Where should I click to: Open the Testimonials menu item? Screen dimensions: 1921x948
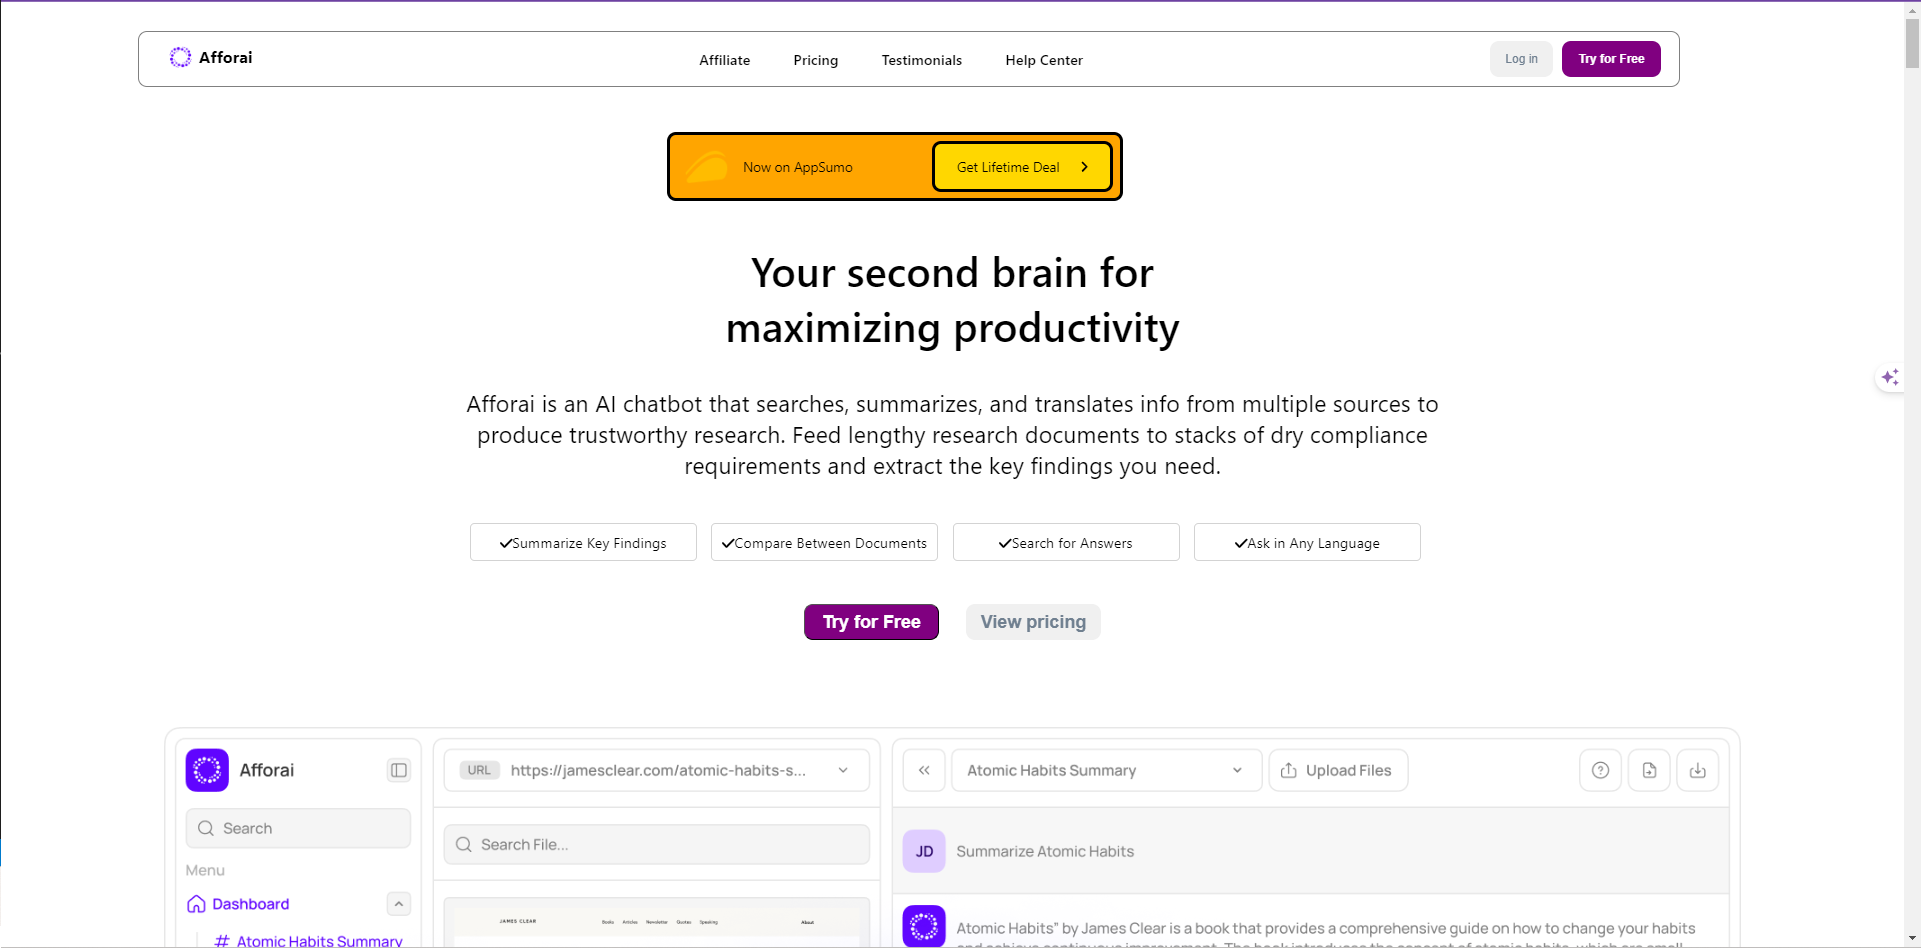click(922, 60)
